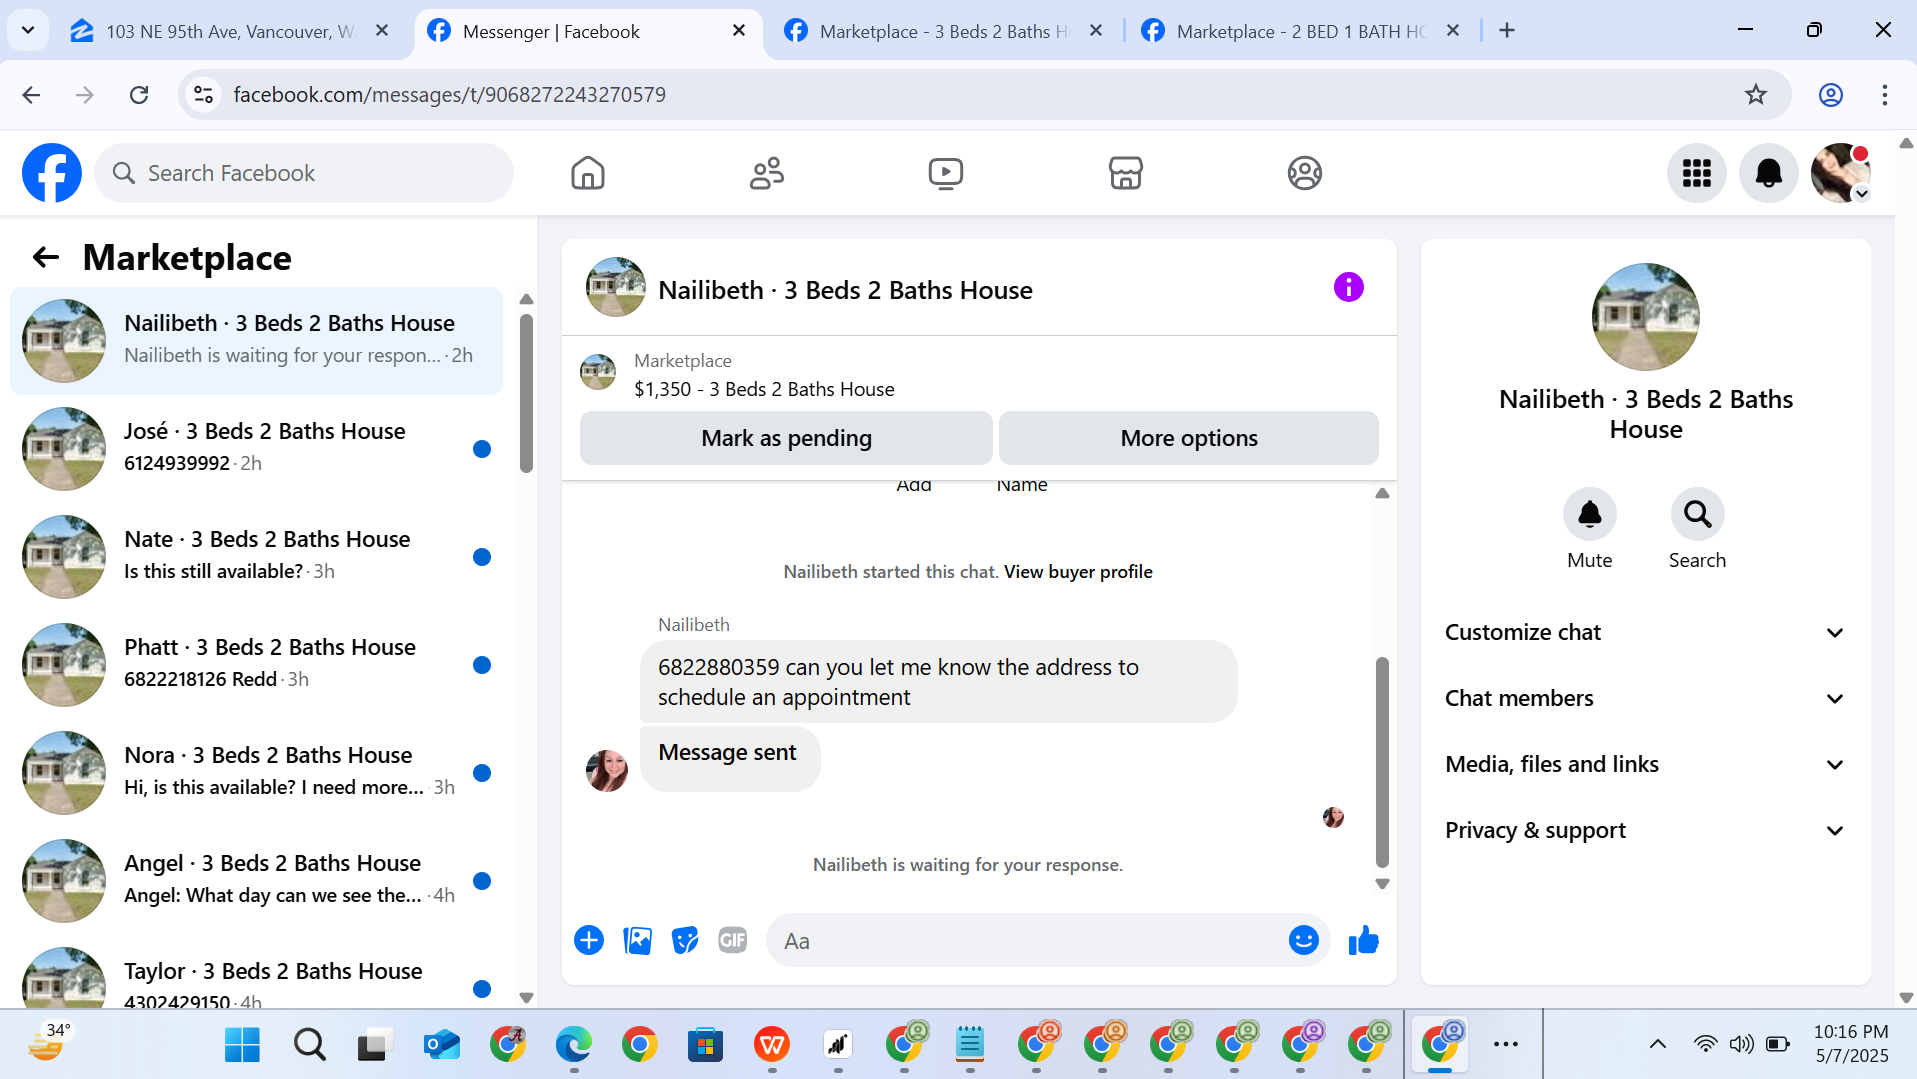Open the emoji picker
1917x1079 pixels.
[1304, 940]
